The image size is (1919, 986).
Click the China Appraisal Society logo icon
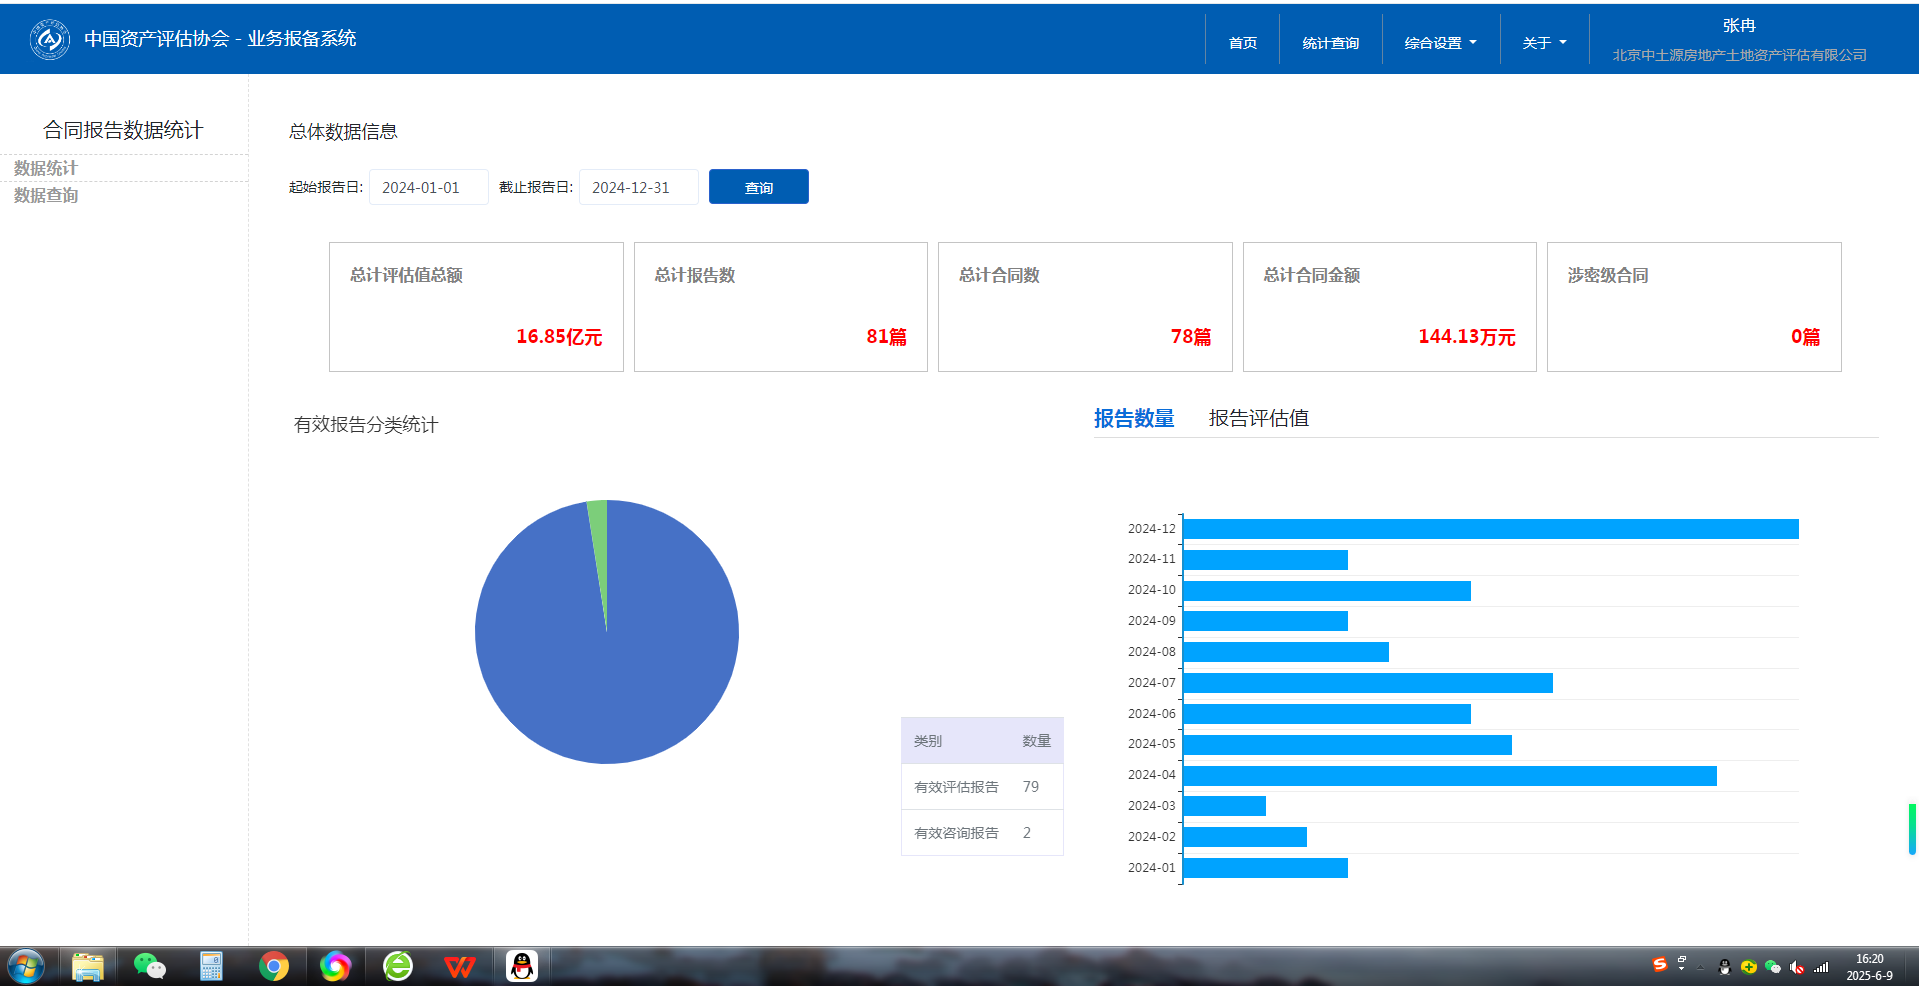click(49, 40)
